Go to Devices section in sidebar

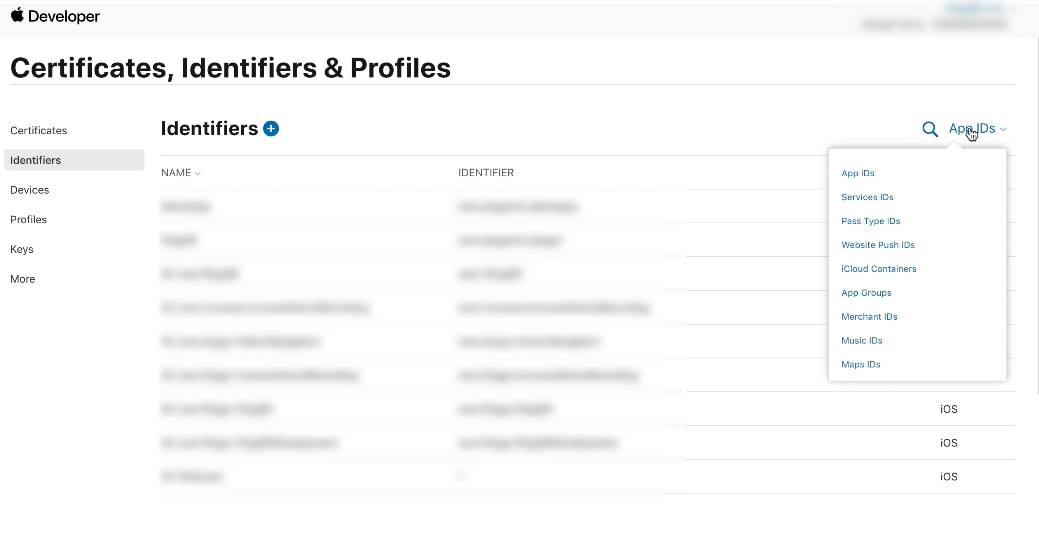29,190
